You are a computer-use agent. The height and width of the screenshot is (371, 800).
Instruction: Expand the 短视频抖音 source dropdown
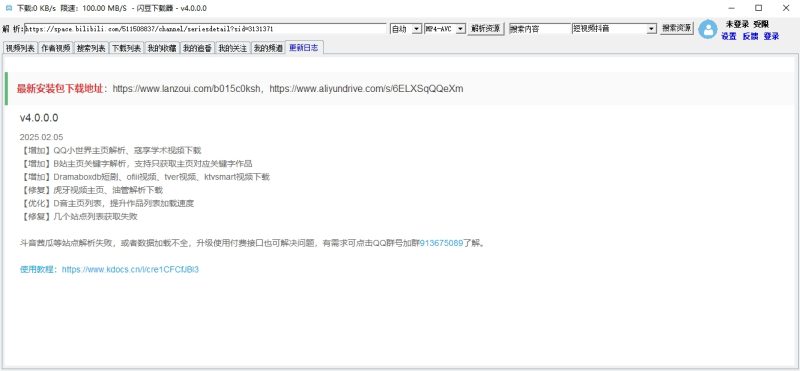(651, 29)
